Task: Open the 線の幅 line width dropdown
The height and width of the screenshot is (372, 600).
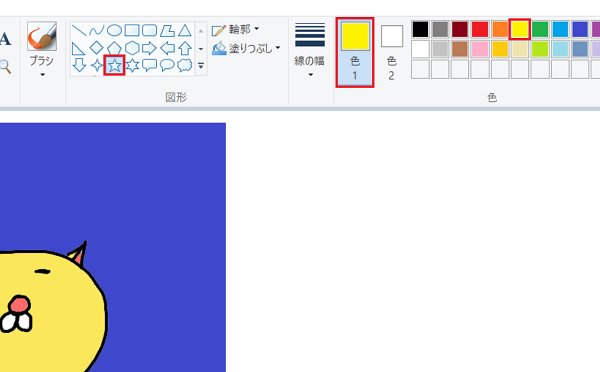Action: (x=310, y=50)
